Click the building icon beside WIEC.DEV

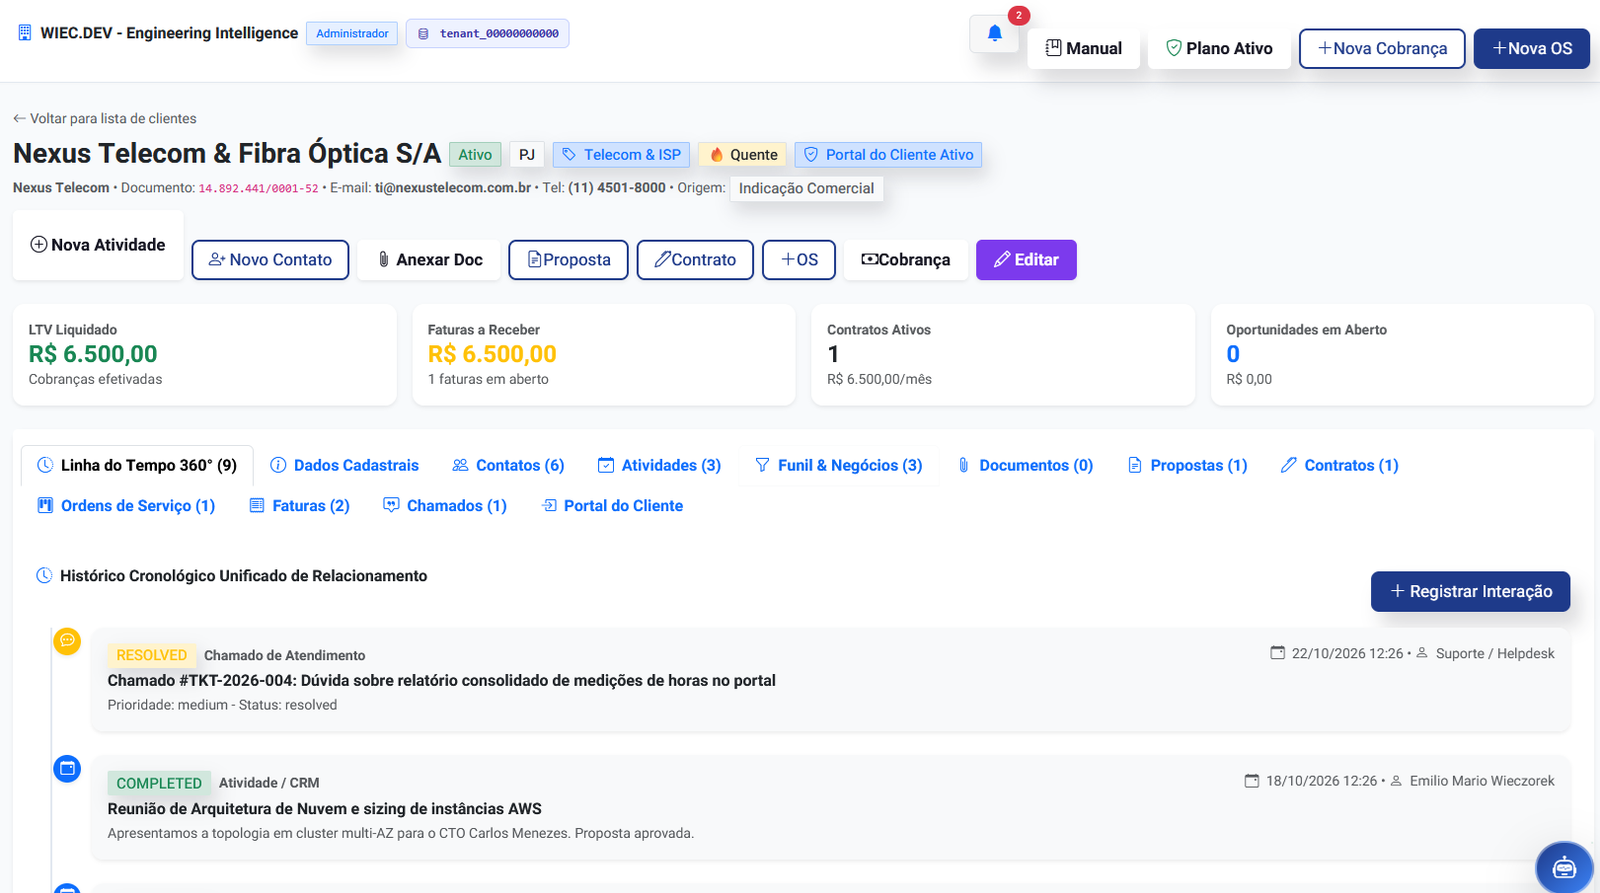pos(25,33)
